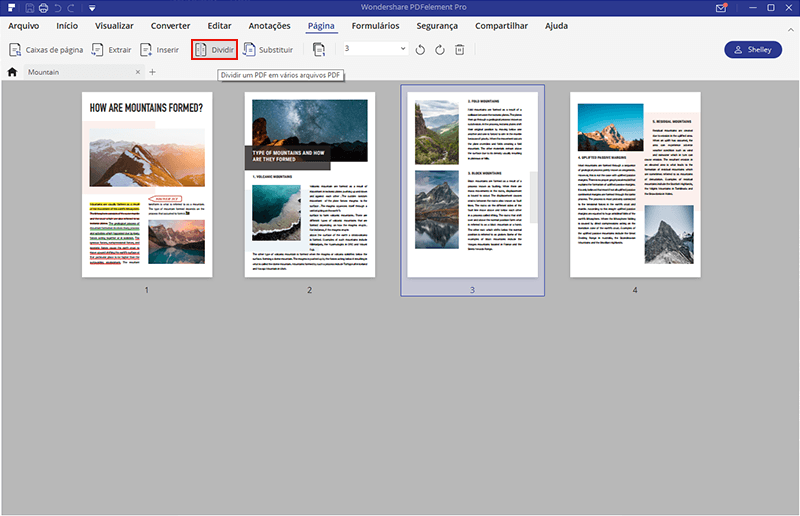Click the Print icon in title bar
The image size is (800, 516).
43,8
